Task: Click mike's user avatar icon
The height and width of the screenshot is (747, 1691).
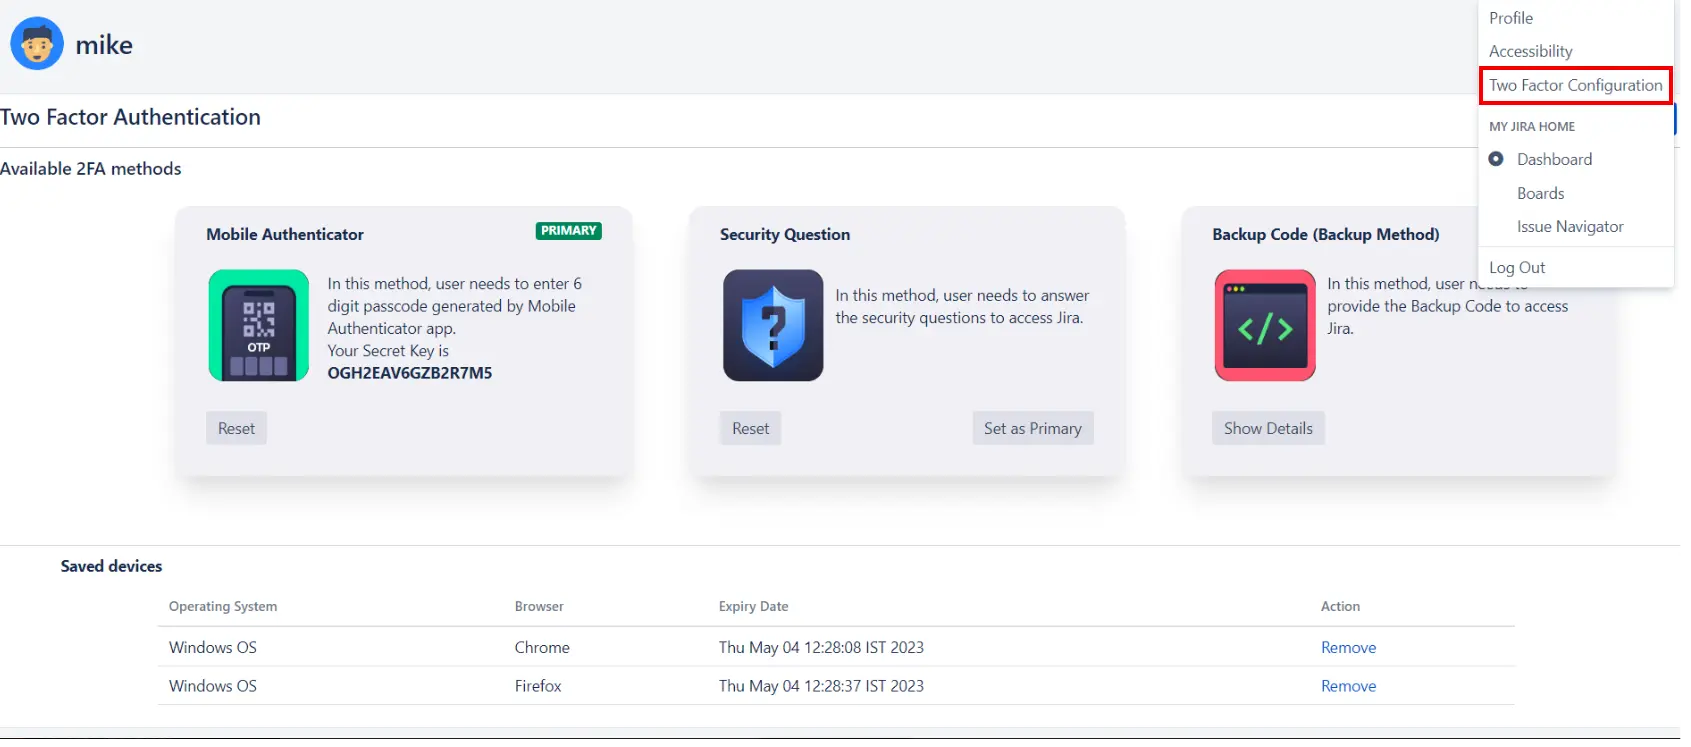Action: [x=37, y=44]
